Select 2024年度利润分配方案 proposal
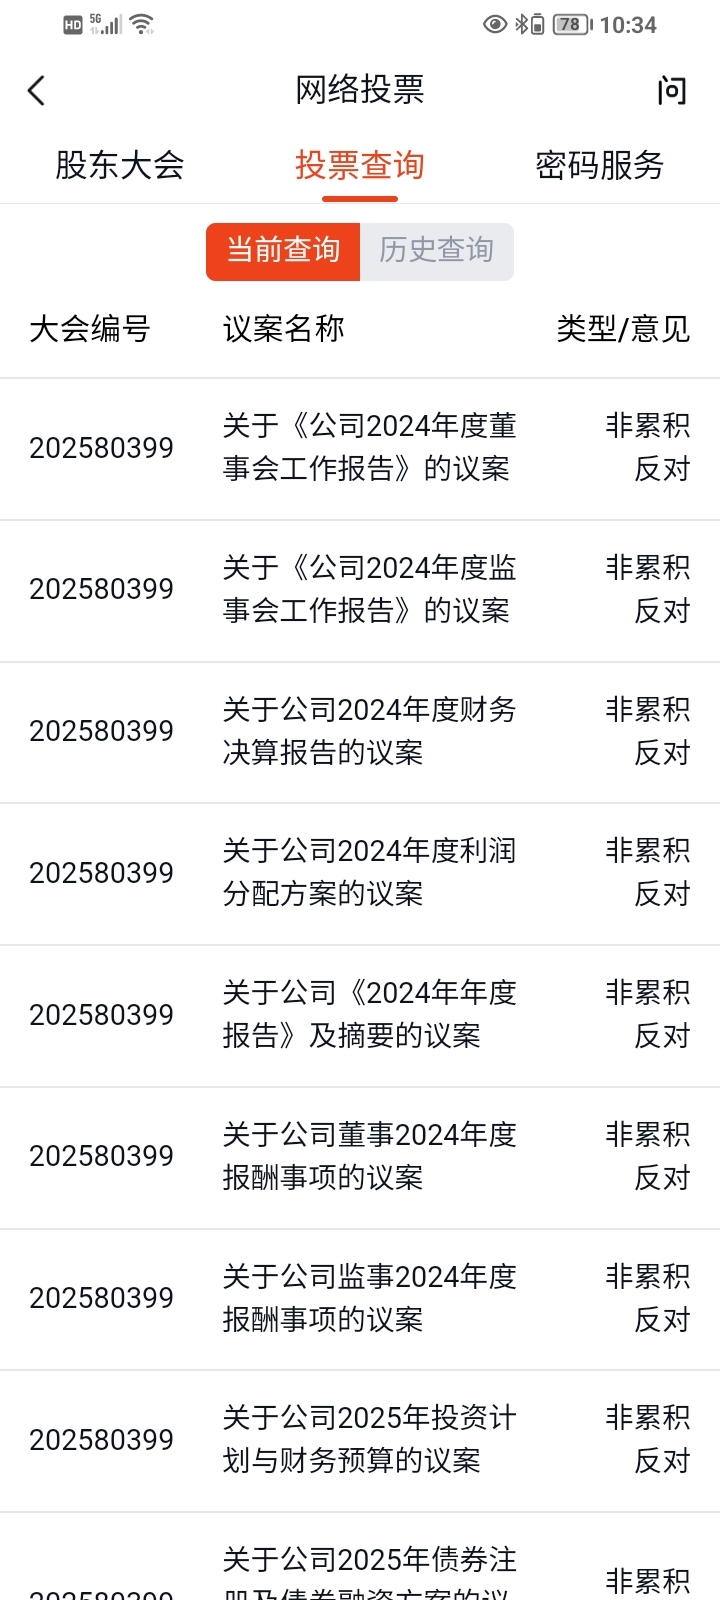The image size is (720, 1600). (x=360, y=874)
